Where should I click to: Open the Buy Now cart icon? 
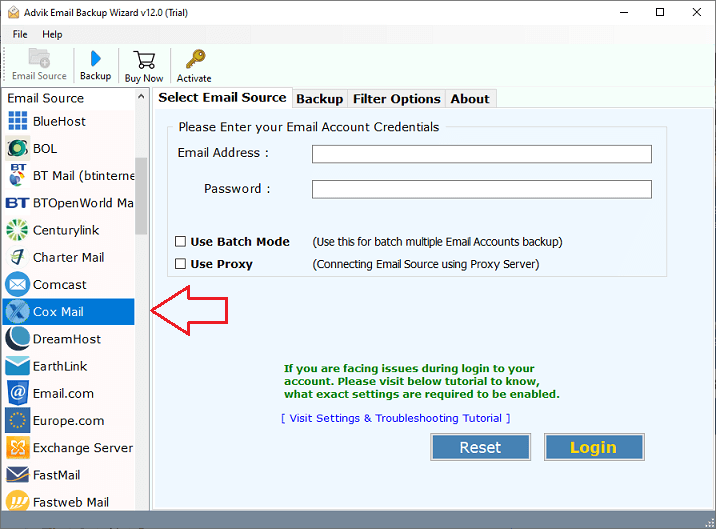click(144, 60)
